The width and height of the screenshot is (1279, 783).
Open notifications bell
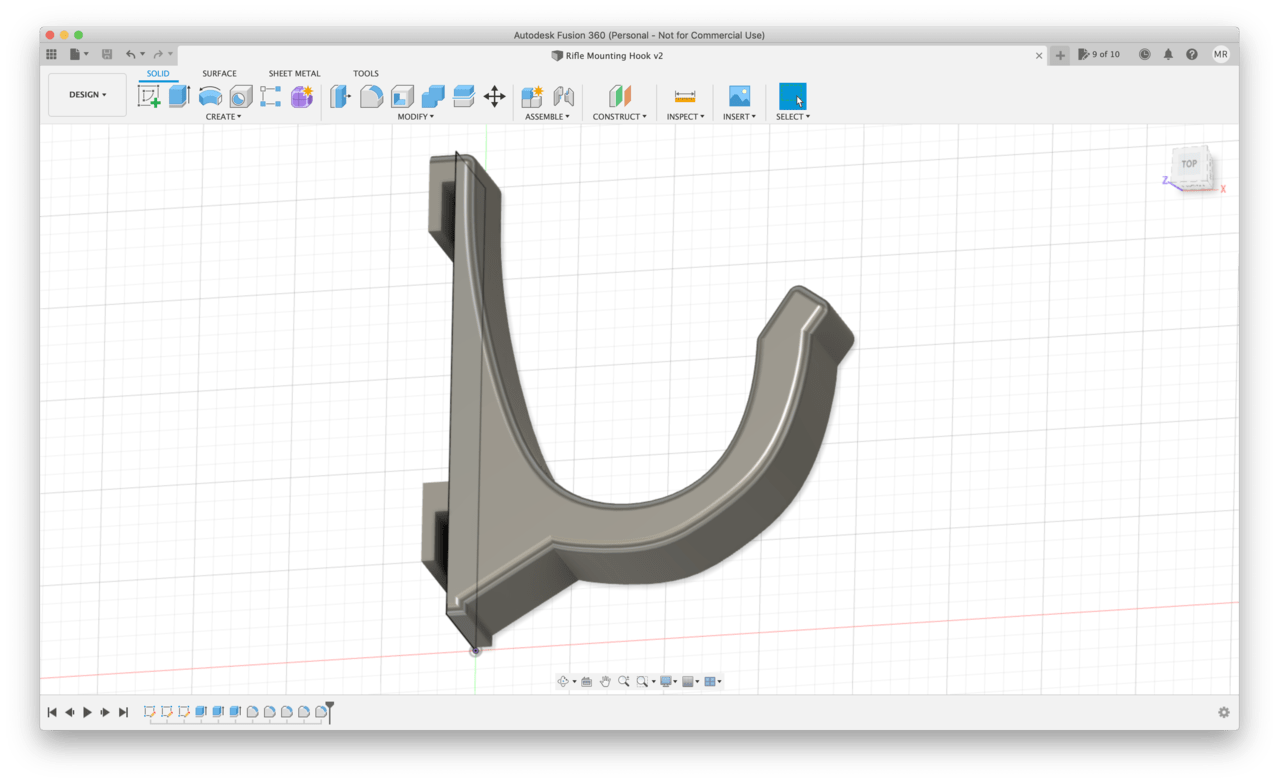pos(1168,55)
